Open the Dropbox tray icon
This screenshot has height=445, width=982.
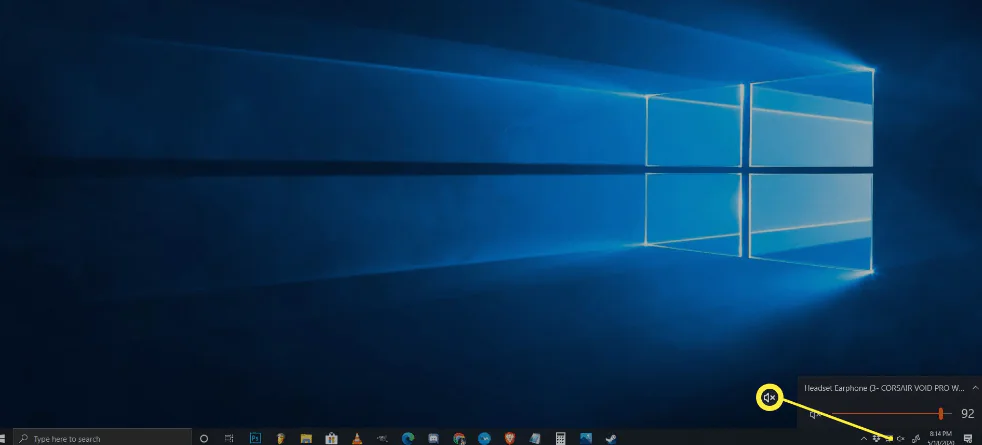[x=876, y=438]
